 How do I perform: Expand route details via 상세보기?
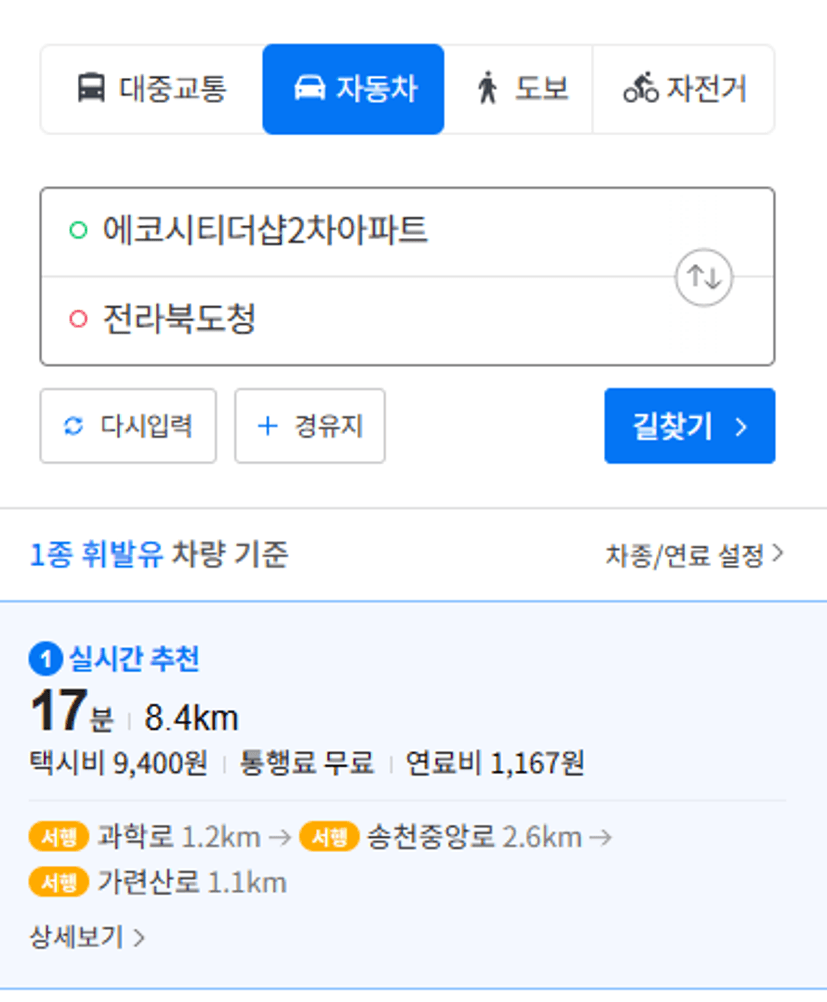[x=88, y=937]
